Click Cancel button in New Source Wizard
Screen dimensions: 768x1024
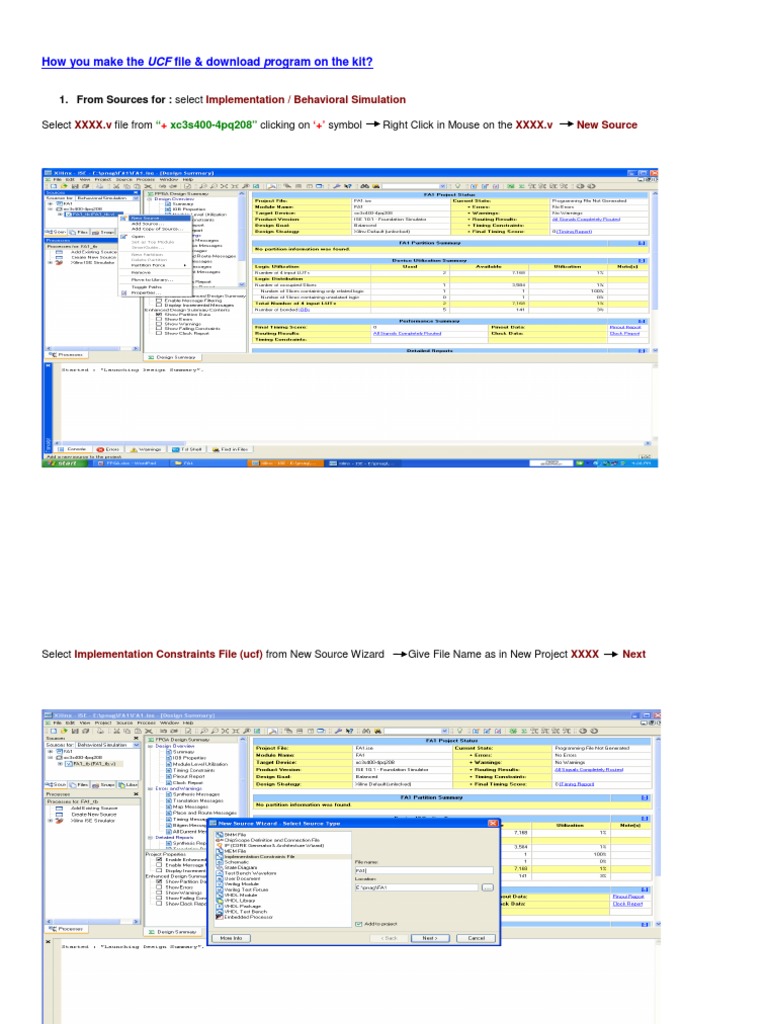[476, 938]
